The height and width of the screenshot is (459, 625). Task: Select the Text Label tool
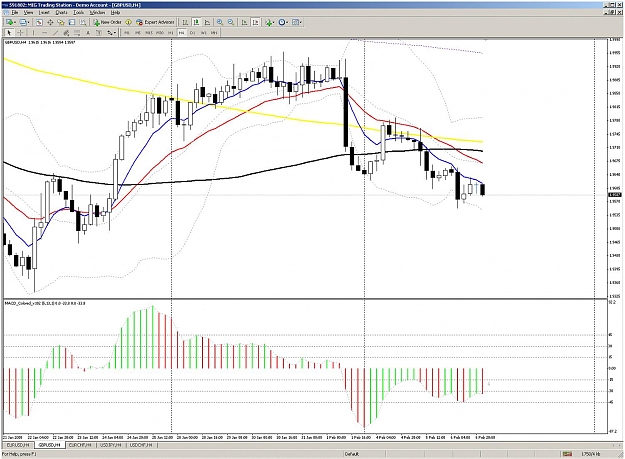click(98, 33)
